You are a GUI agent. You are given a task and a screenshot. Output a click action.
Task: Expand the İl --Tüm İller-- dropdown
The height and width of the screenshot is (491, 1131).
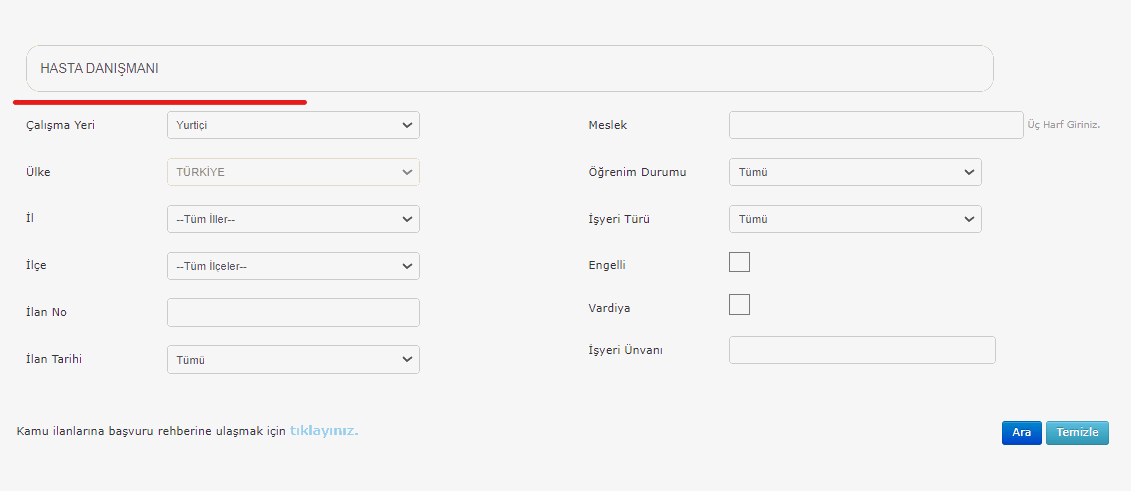tap(293, 219)
